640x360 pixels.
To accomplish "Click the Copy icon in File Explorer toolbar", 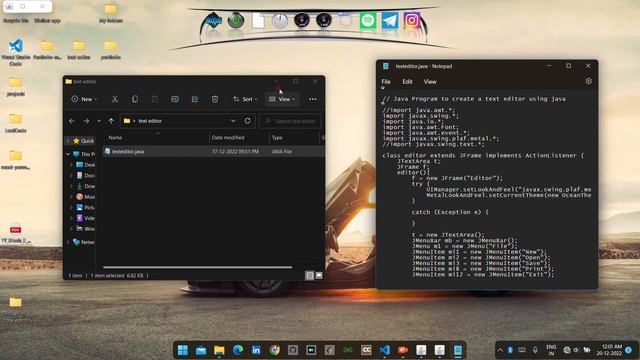I will click(x=135, y=99).
